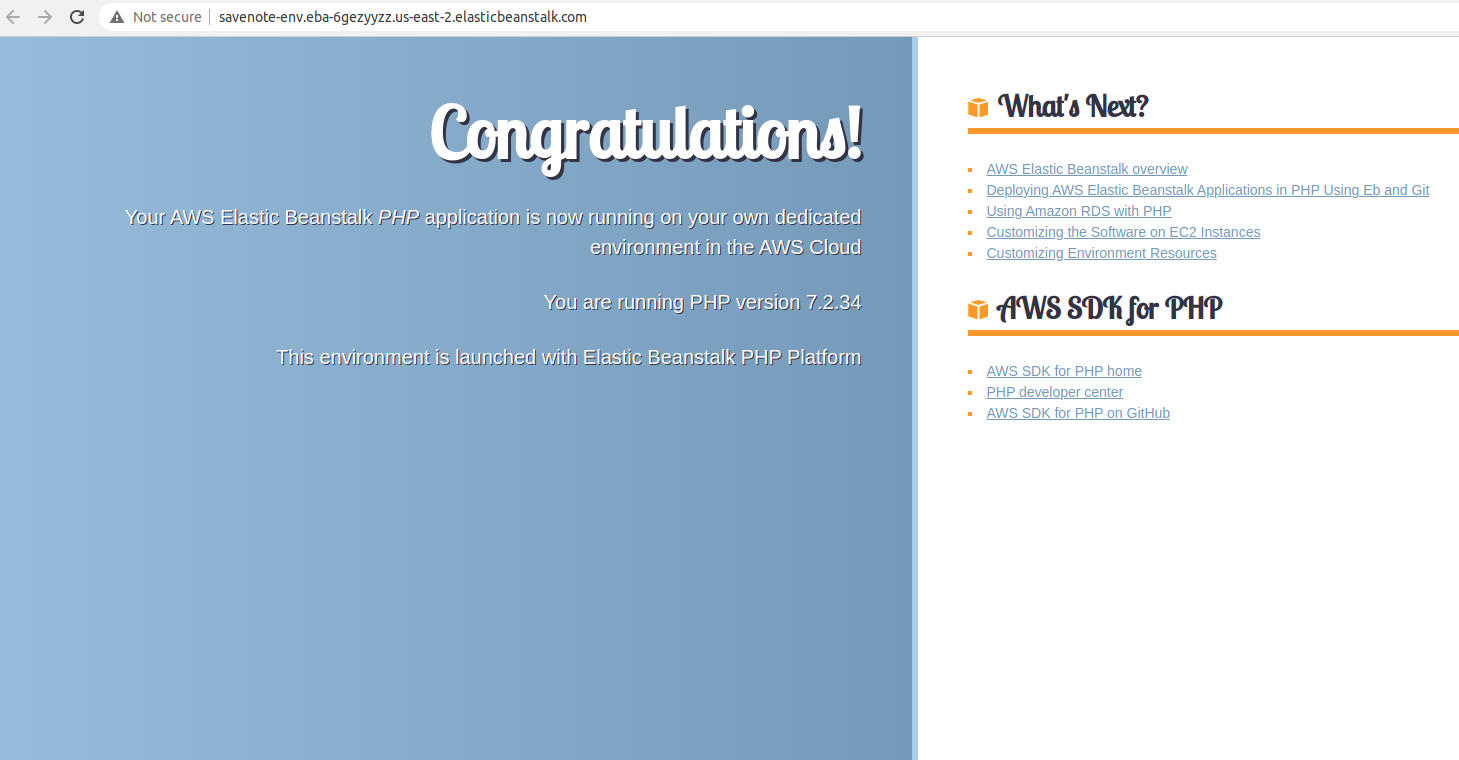The image size is (1459, 760).
Task: Open the AWS SDK for PHP on GitHub link
Action: (x=1078, y=413)
